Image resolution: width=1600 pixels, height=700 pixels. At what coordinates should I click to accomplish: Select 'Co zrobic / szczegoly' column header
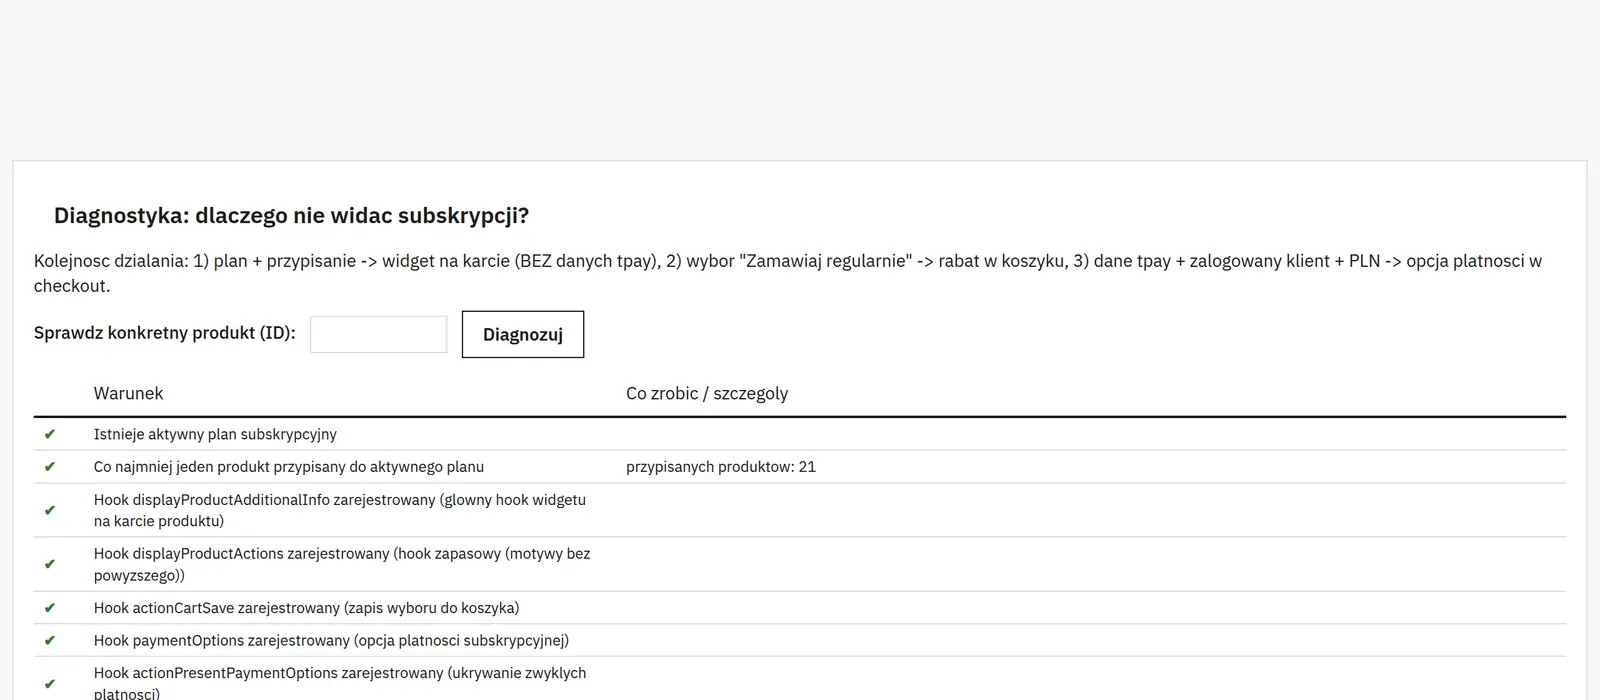click(x=707, y=393)
